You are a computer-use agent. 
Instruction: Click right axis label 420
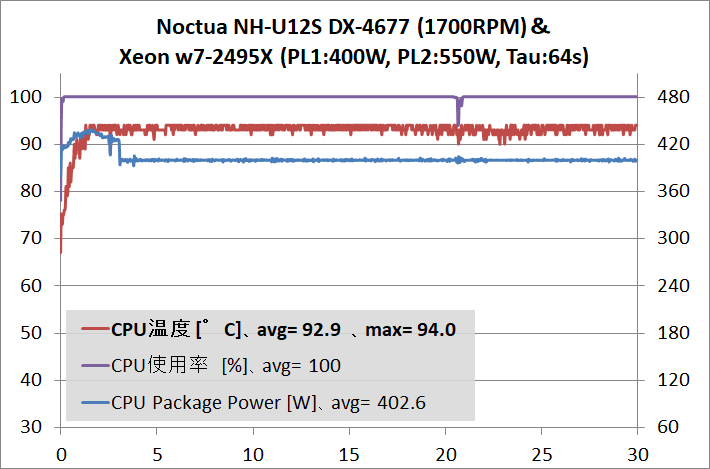click(x=673, y=144)
